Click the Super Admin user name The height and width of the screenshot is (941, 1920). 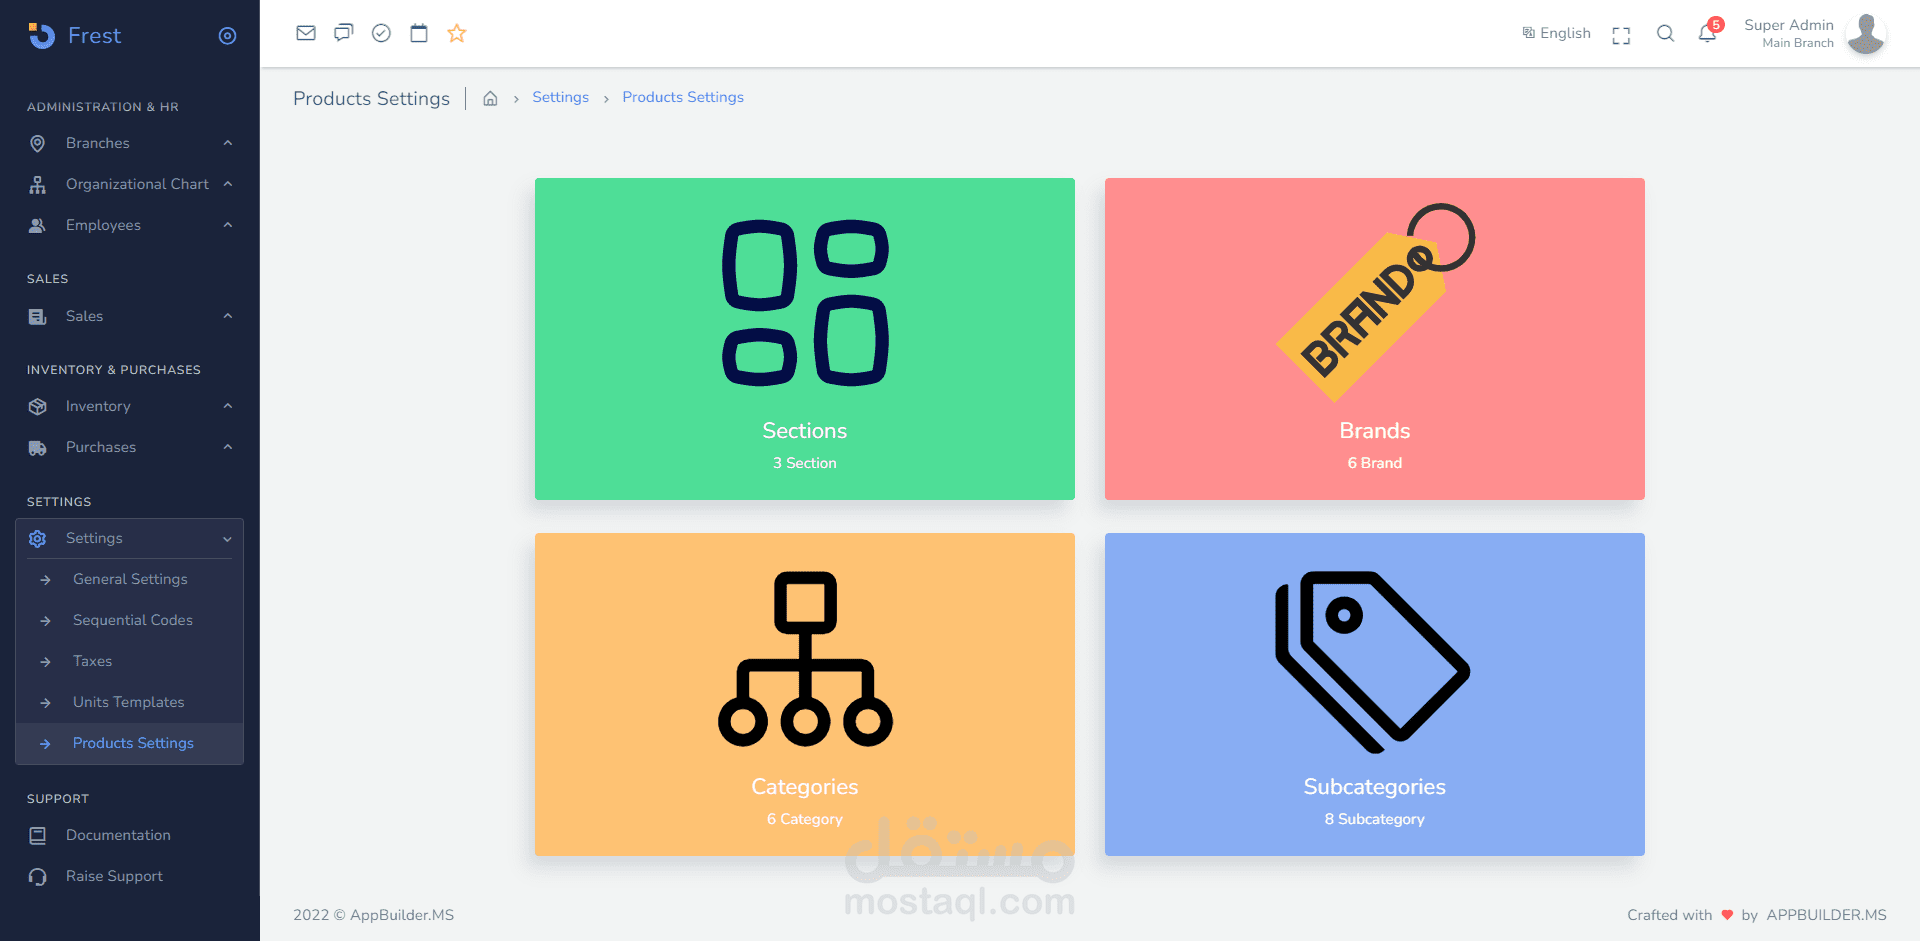coord(1789,25)
